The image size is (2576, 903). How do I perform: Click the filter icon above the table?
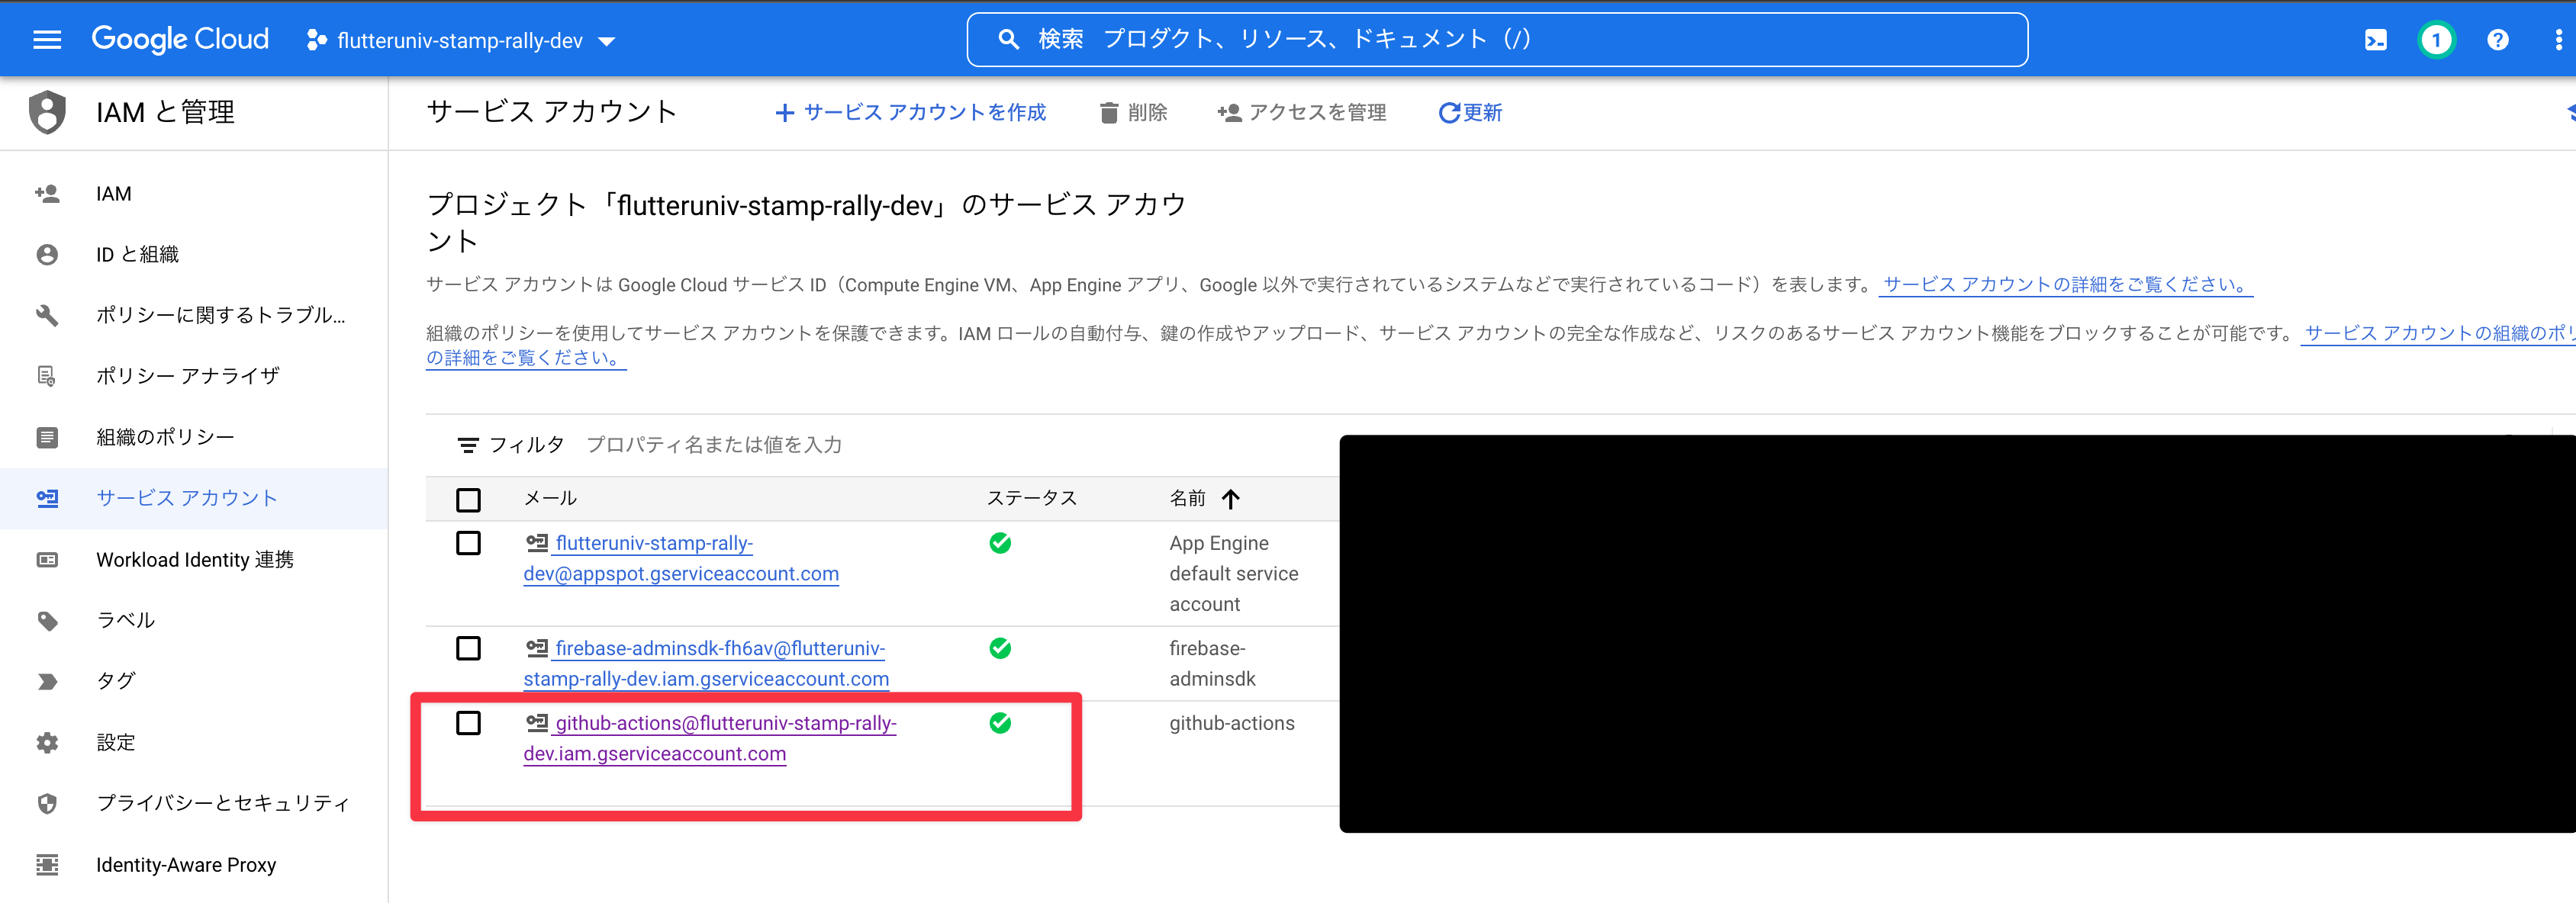(x=468, y=444)
